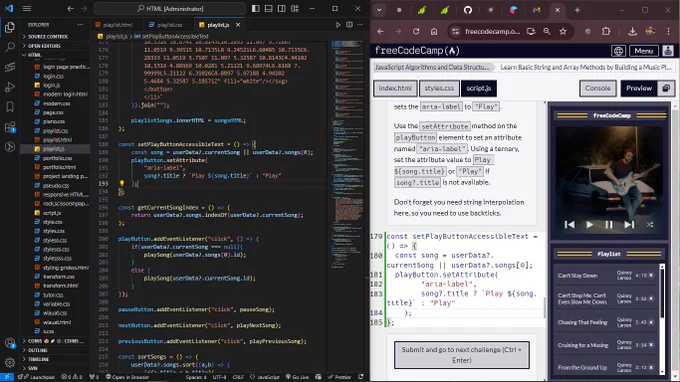
Task: Open portfolio.css in the explorer
Action: coord(57,158)
